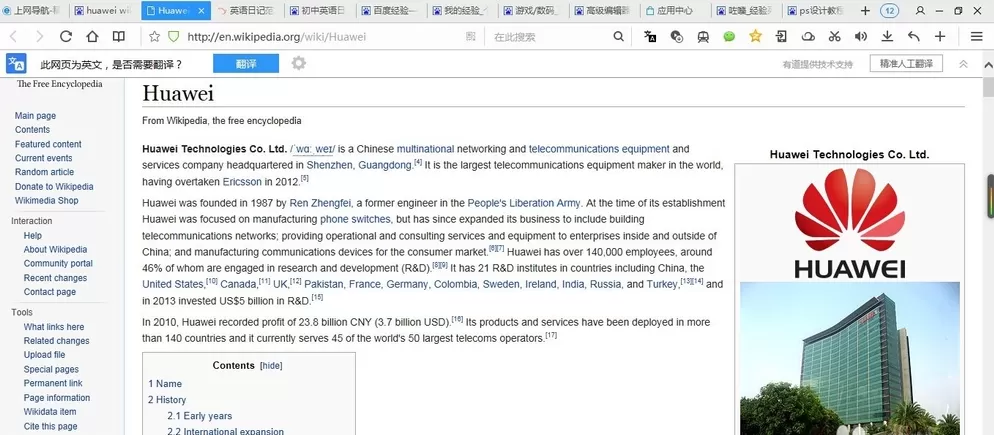Mute page sound speaker icon

pos(860,37)
